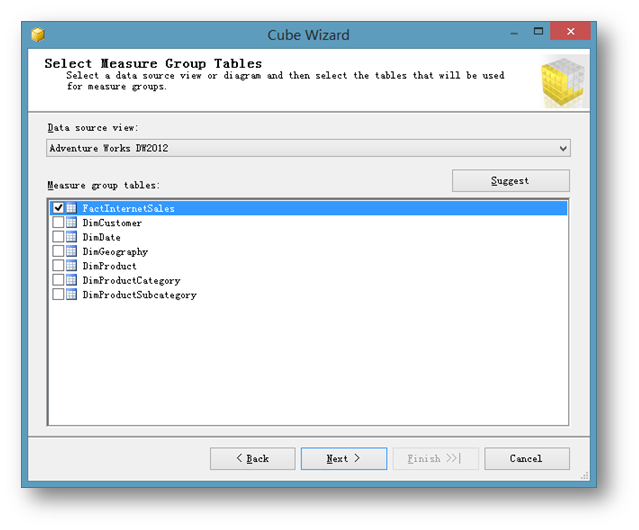Select the FactInternetSales row text

pos(128,209)
